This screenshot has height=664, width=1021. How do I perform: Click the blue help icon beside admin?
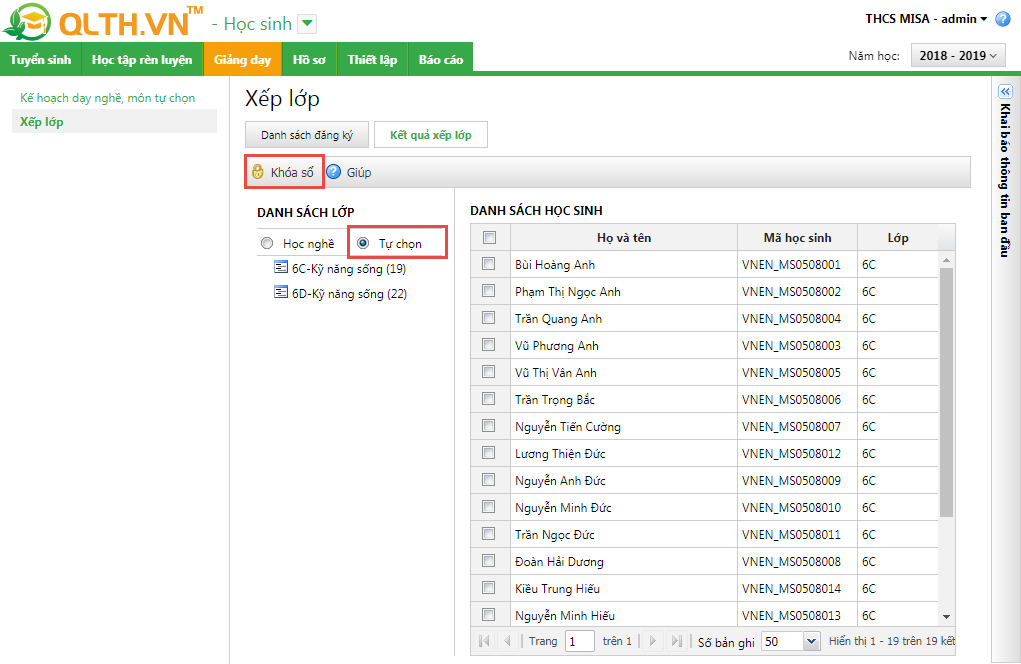(1003, 19)
